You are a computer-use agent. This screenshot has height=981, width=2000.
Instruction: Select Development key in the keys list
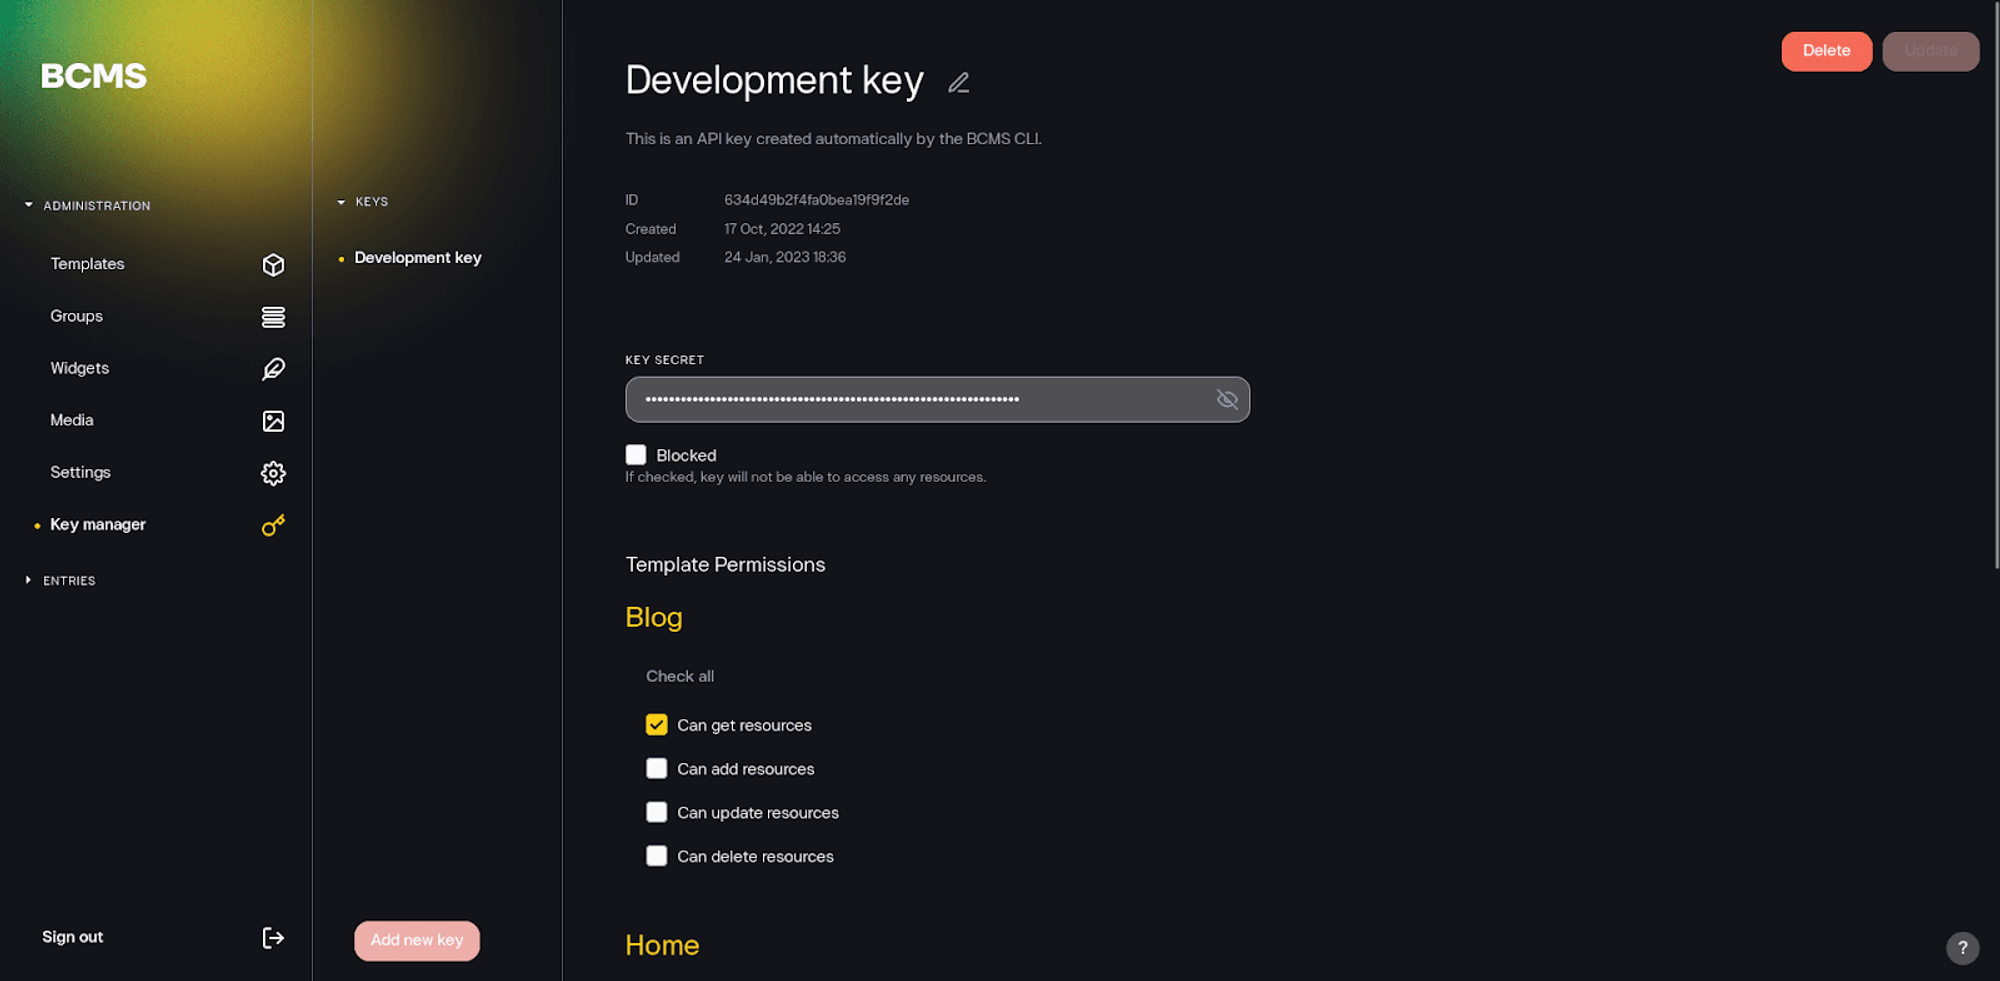click(417, 258)
